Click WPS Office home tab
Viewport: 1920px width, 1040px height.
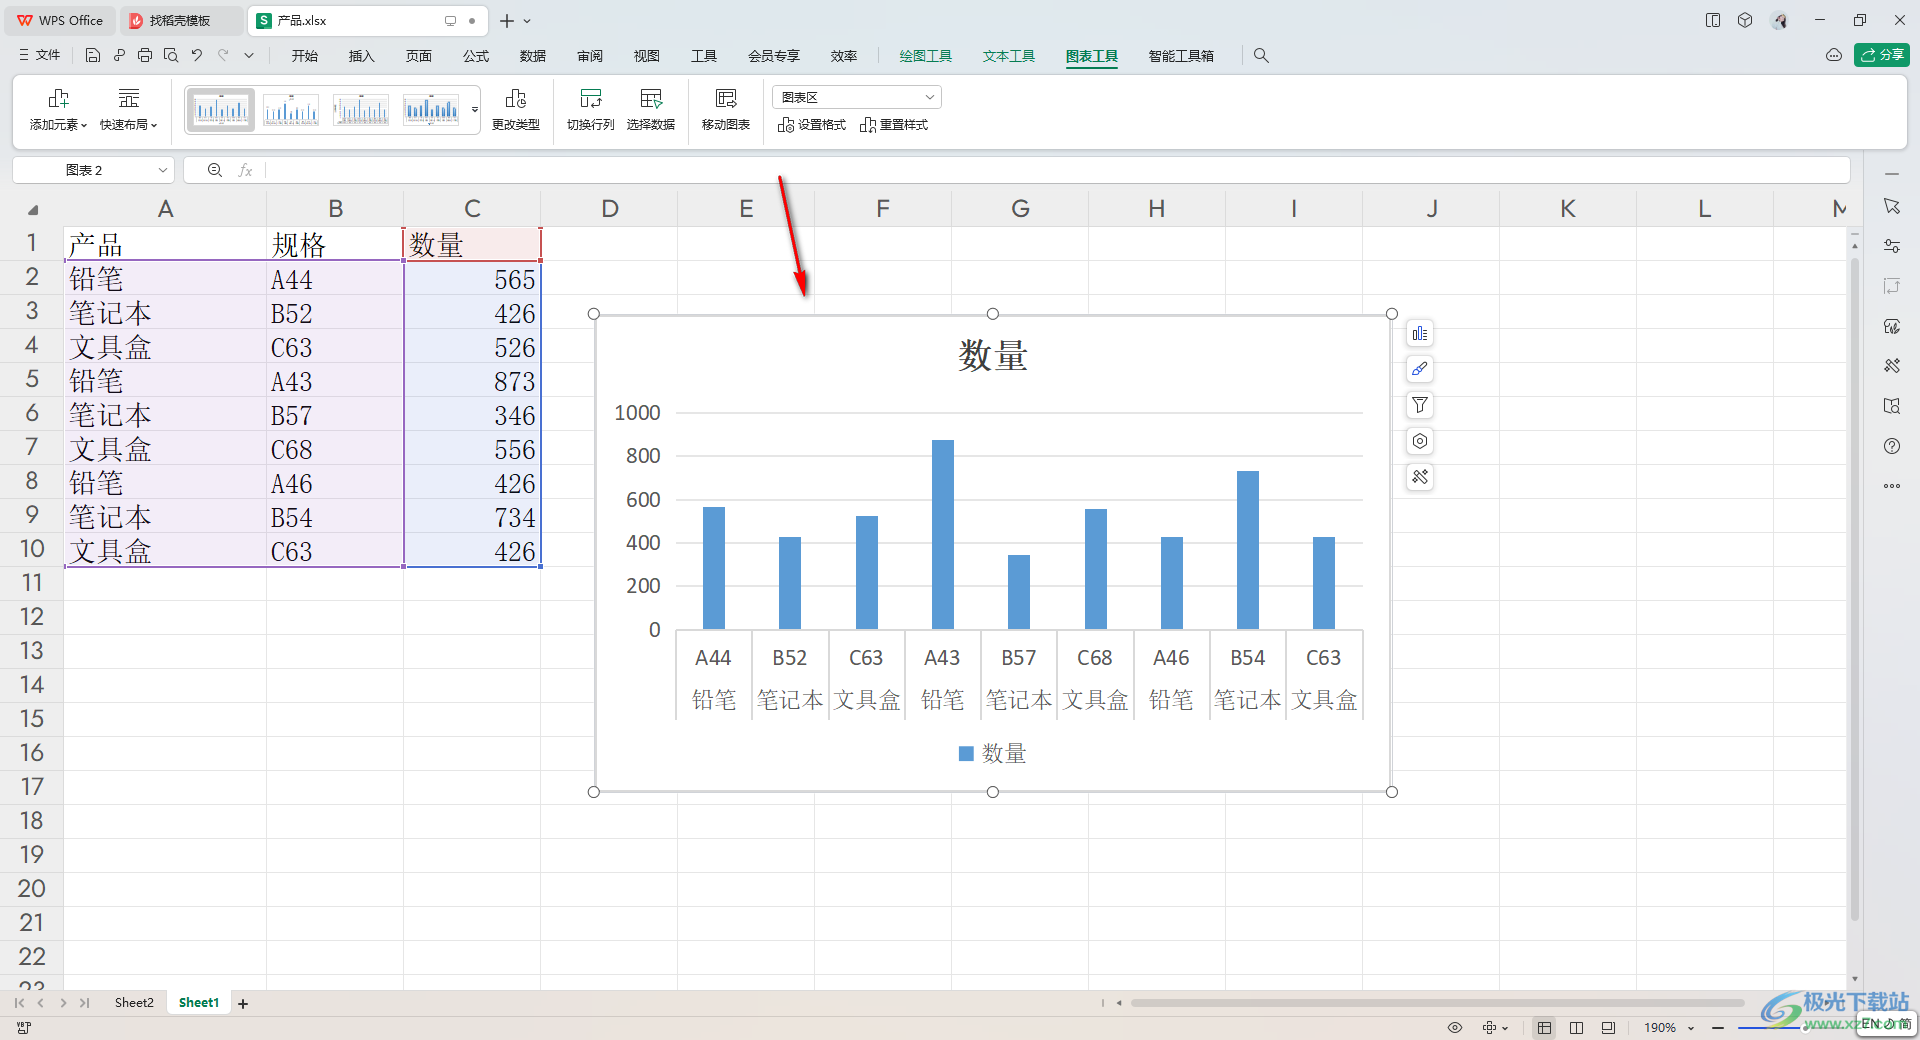coord(60,20)
